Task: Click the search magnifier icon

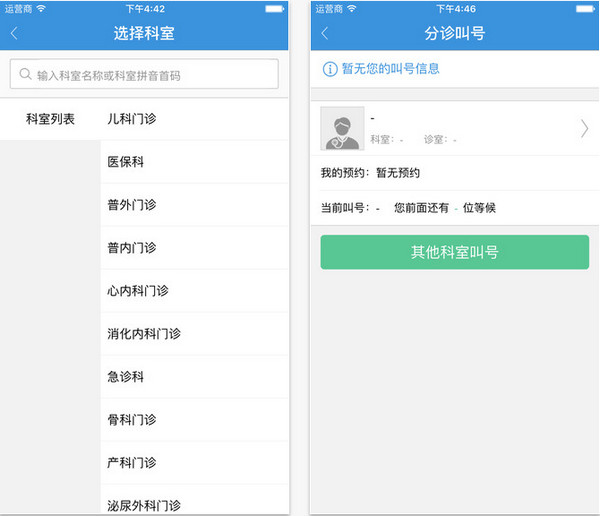Action: pos(24,75)
